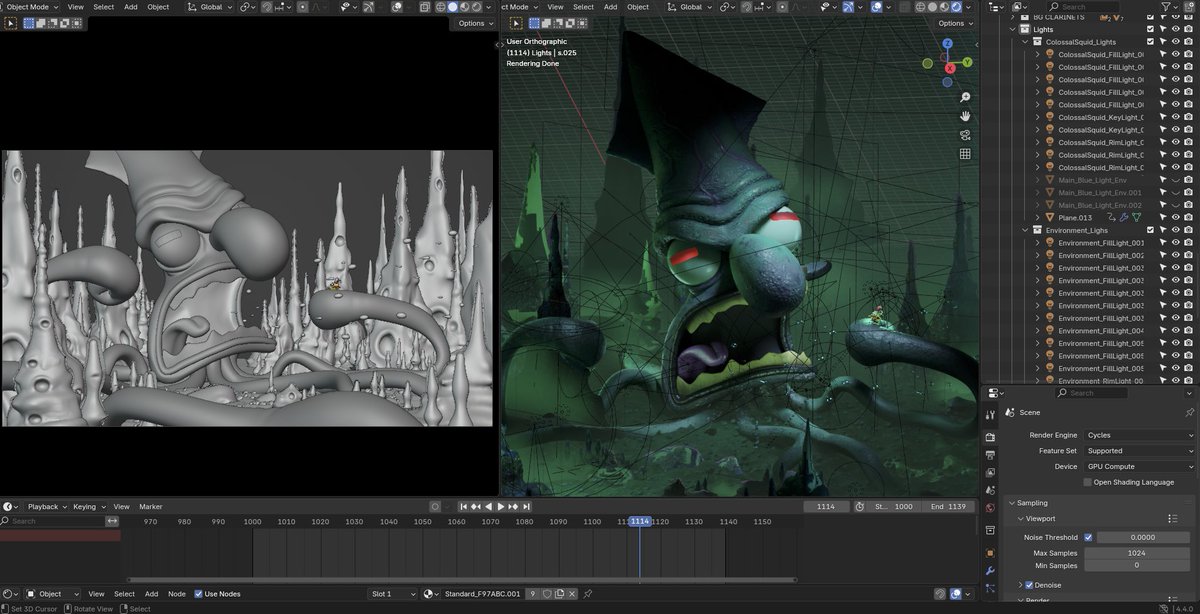The image size is (1200, 614).
Task: Click the zoom magnifier icon in viewport
Action: click(965, 97)
